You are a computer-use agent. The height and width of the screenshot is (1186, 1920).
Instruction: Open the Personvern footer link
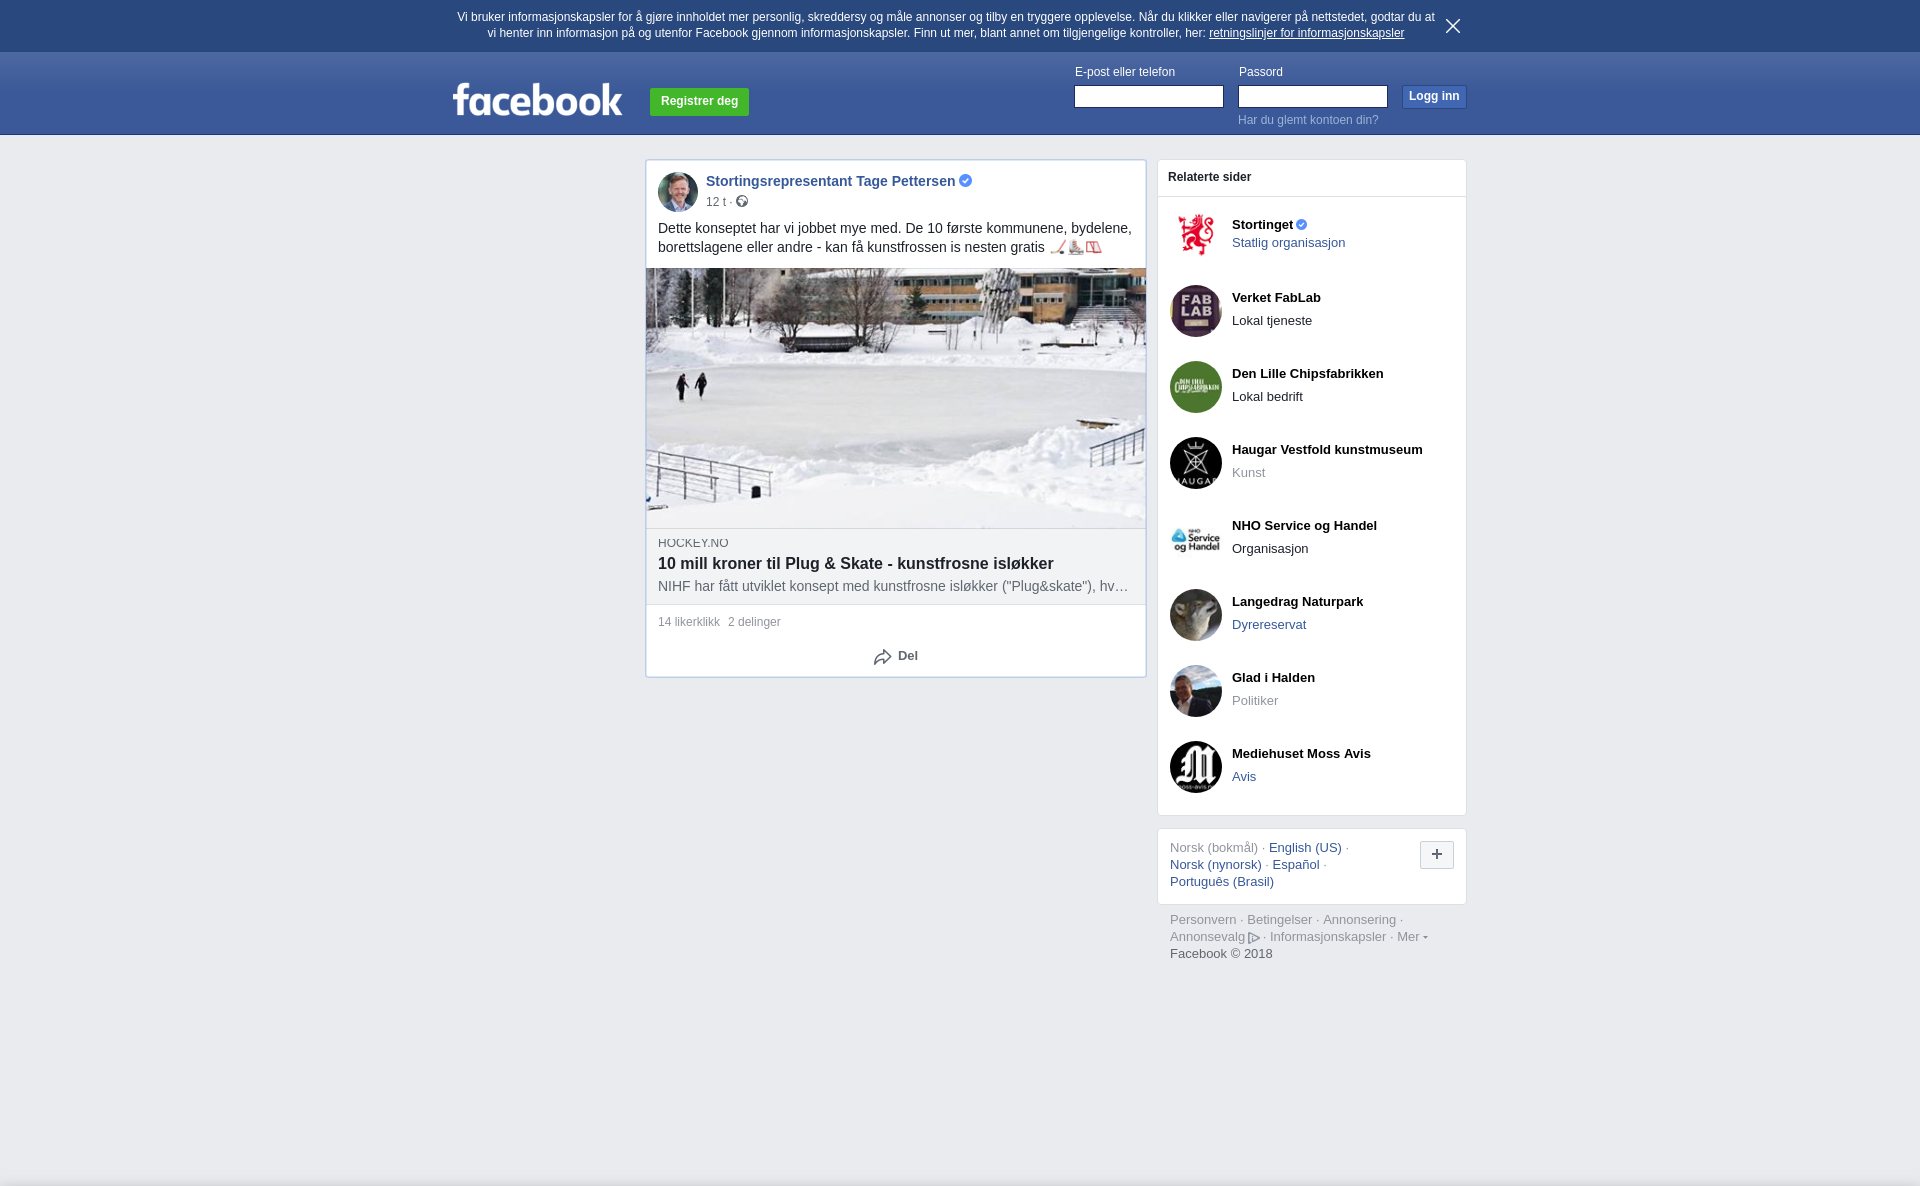click(1203, 920)
